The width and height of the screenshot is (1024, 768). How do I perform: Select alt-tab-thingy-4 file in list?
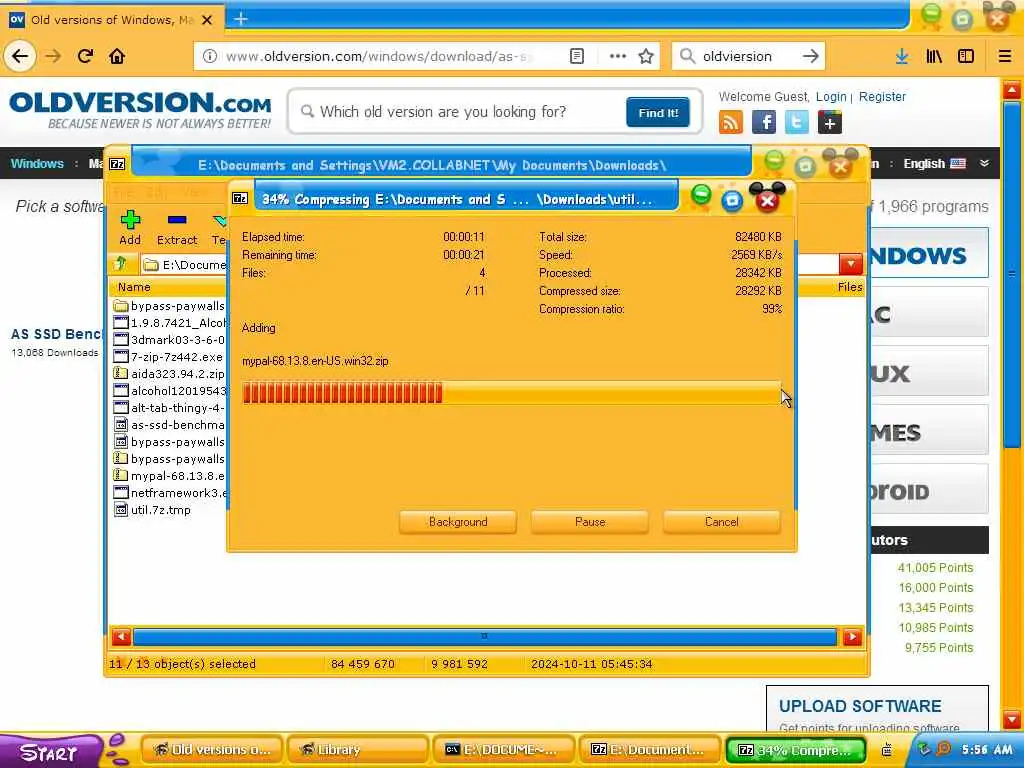pyautogui.click(x=168, y=408)
